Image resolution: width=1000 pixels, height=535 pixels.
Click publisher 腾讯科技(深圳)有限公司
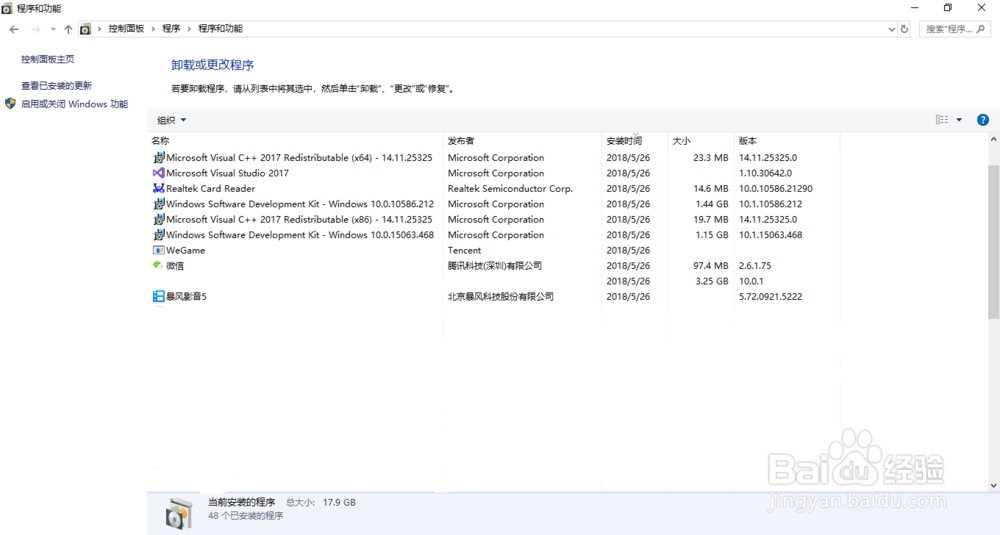click(x=495, y=266)
